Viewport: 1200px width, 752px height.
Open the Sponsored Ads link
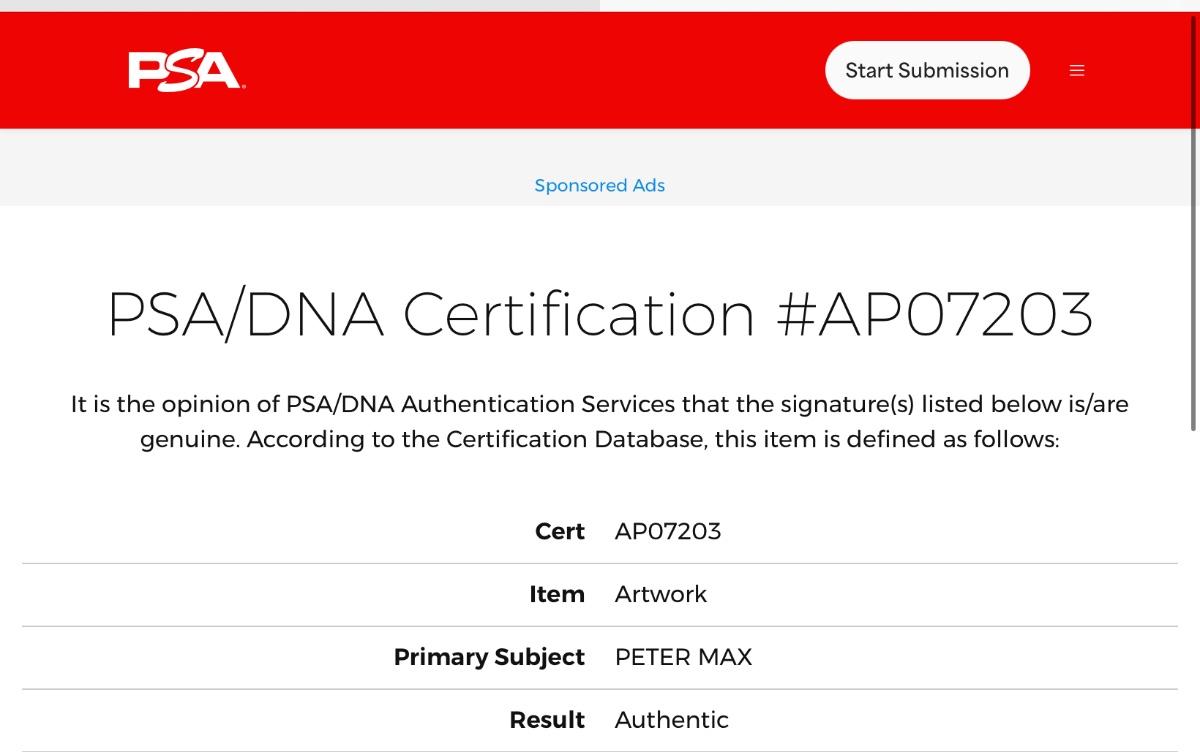click(x=600, y=186)
